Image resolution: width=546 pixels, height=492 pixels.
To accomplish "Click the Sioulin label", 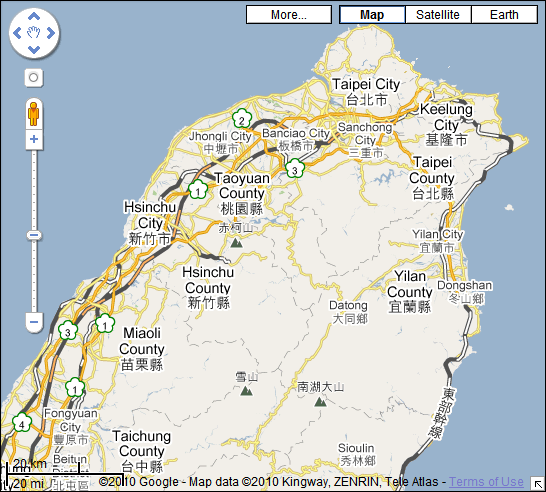I will [356, 454].
